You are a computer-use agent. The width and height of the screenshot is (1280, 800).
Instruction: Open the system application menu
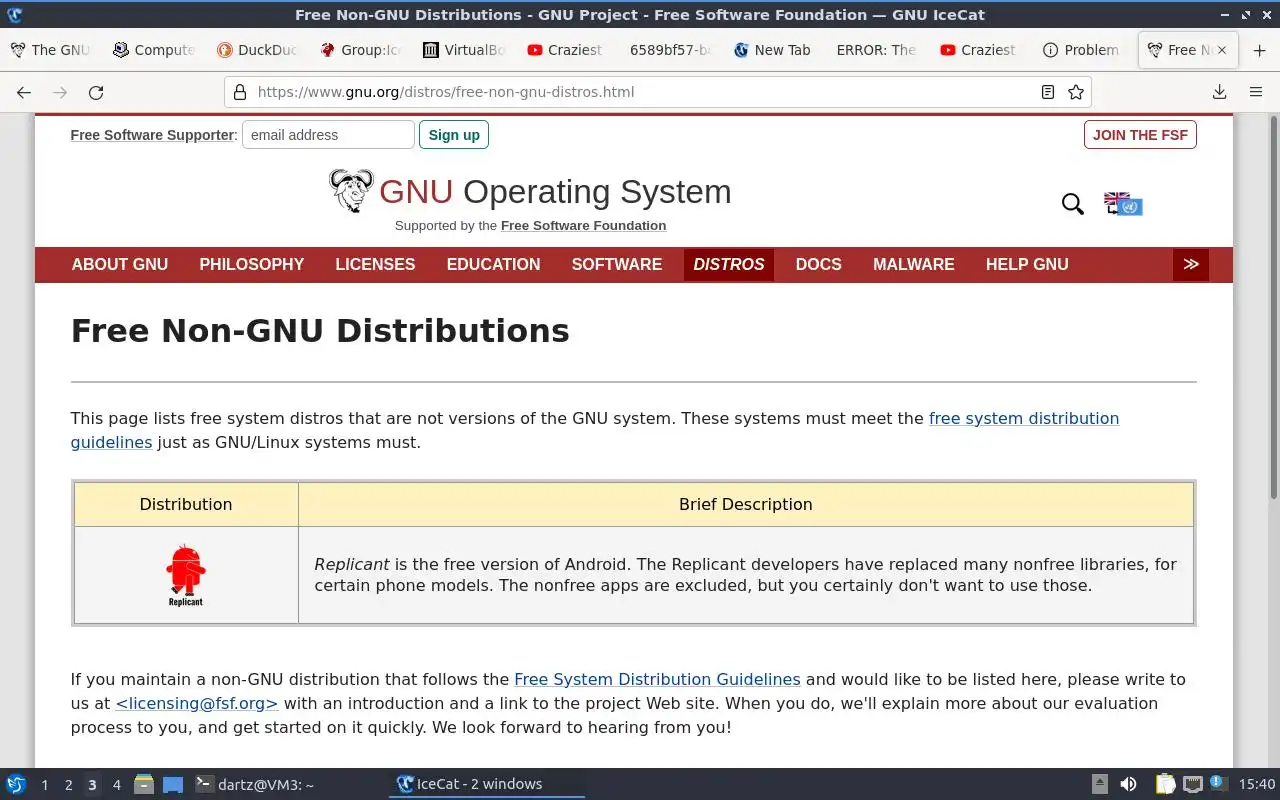pyautogui.click(x=15, y=784)
